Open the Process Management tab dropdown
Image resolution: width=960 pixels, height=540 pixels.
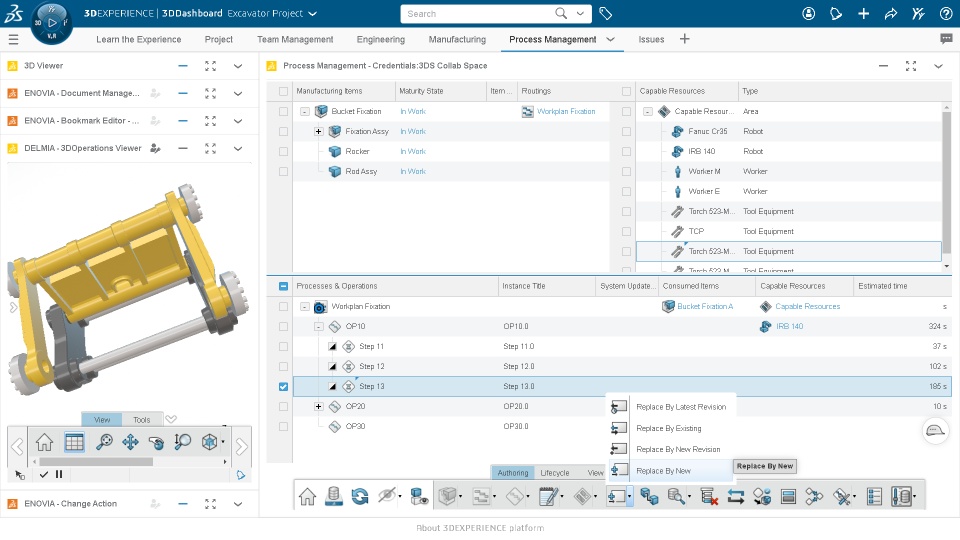pyautogui.click(x=610, y=39)
